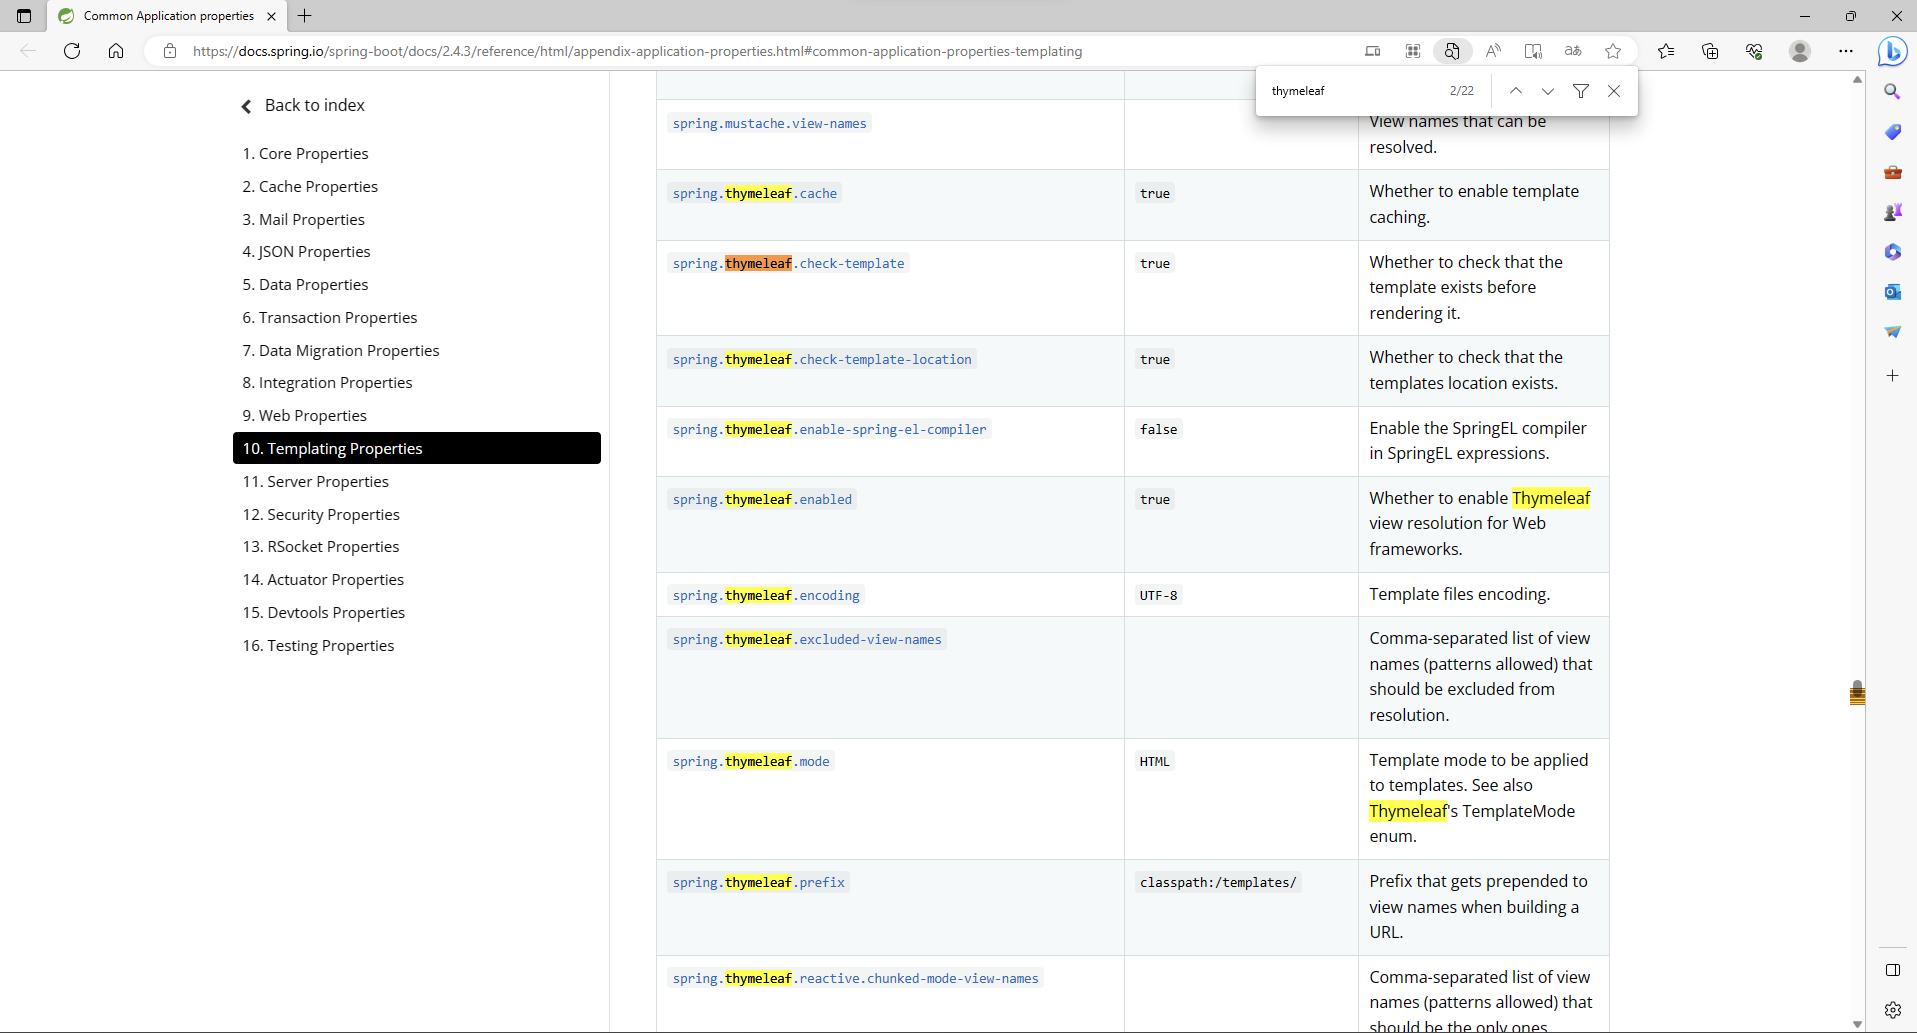The width and height of the screenshot is (1917, 1033).
Task: View site information lock icon
Action: click(170, 51)
